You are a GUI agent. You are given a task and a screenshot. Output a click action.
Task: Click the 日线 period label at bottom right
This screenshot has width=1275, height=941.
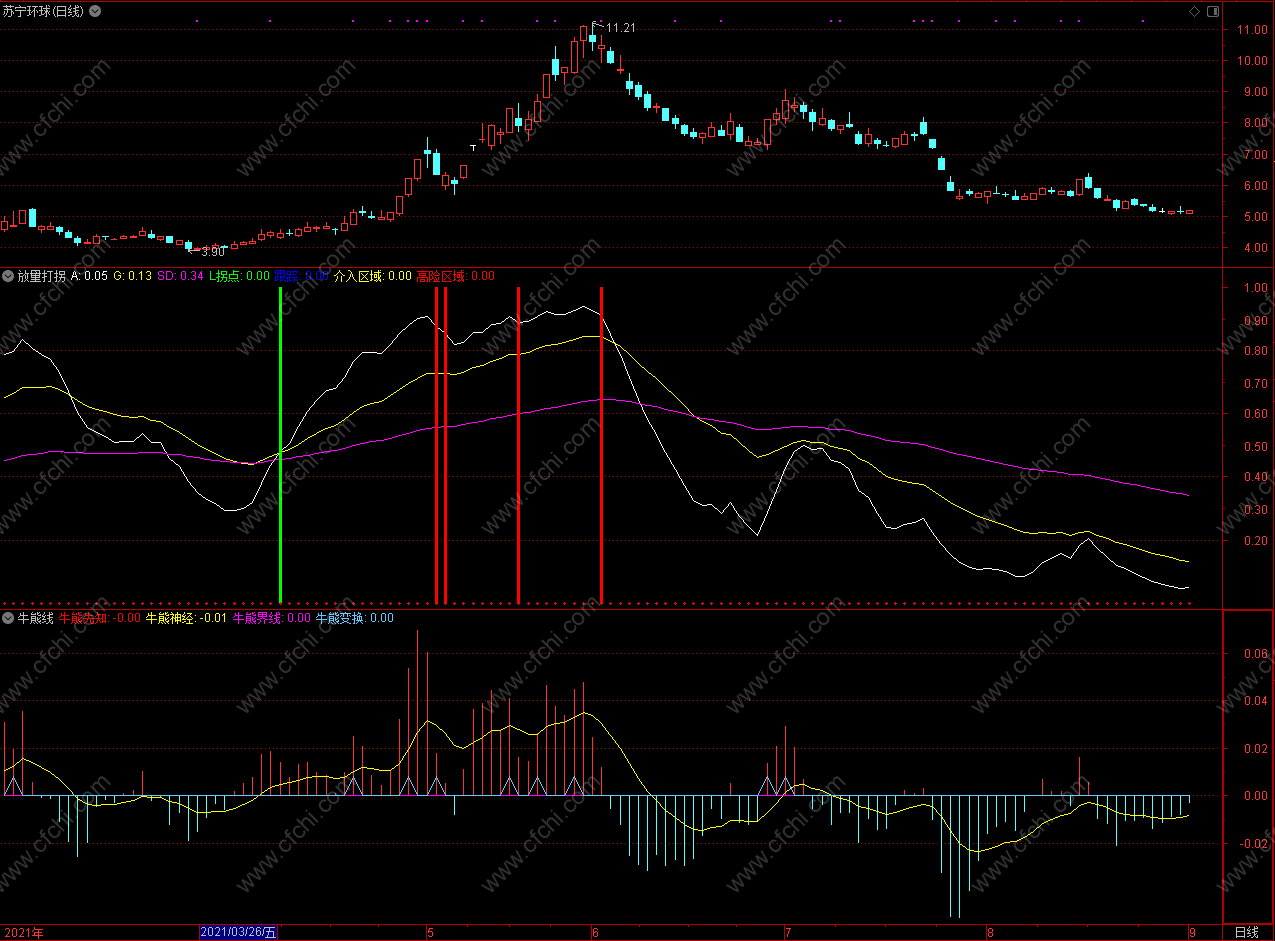pos(1247,932)
